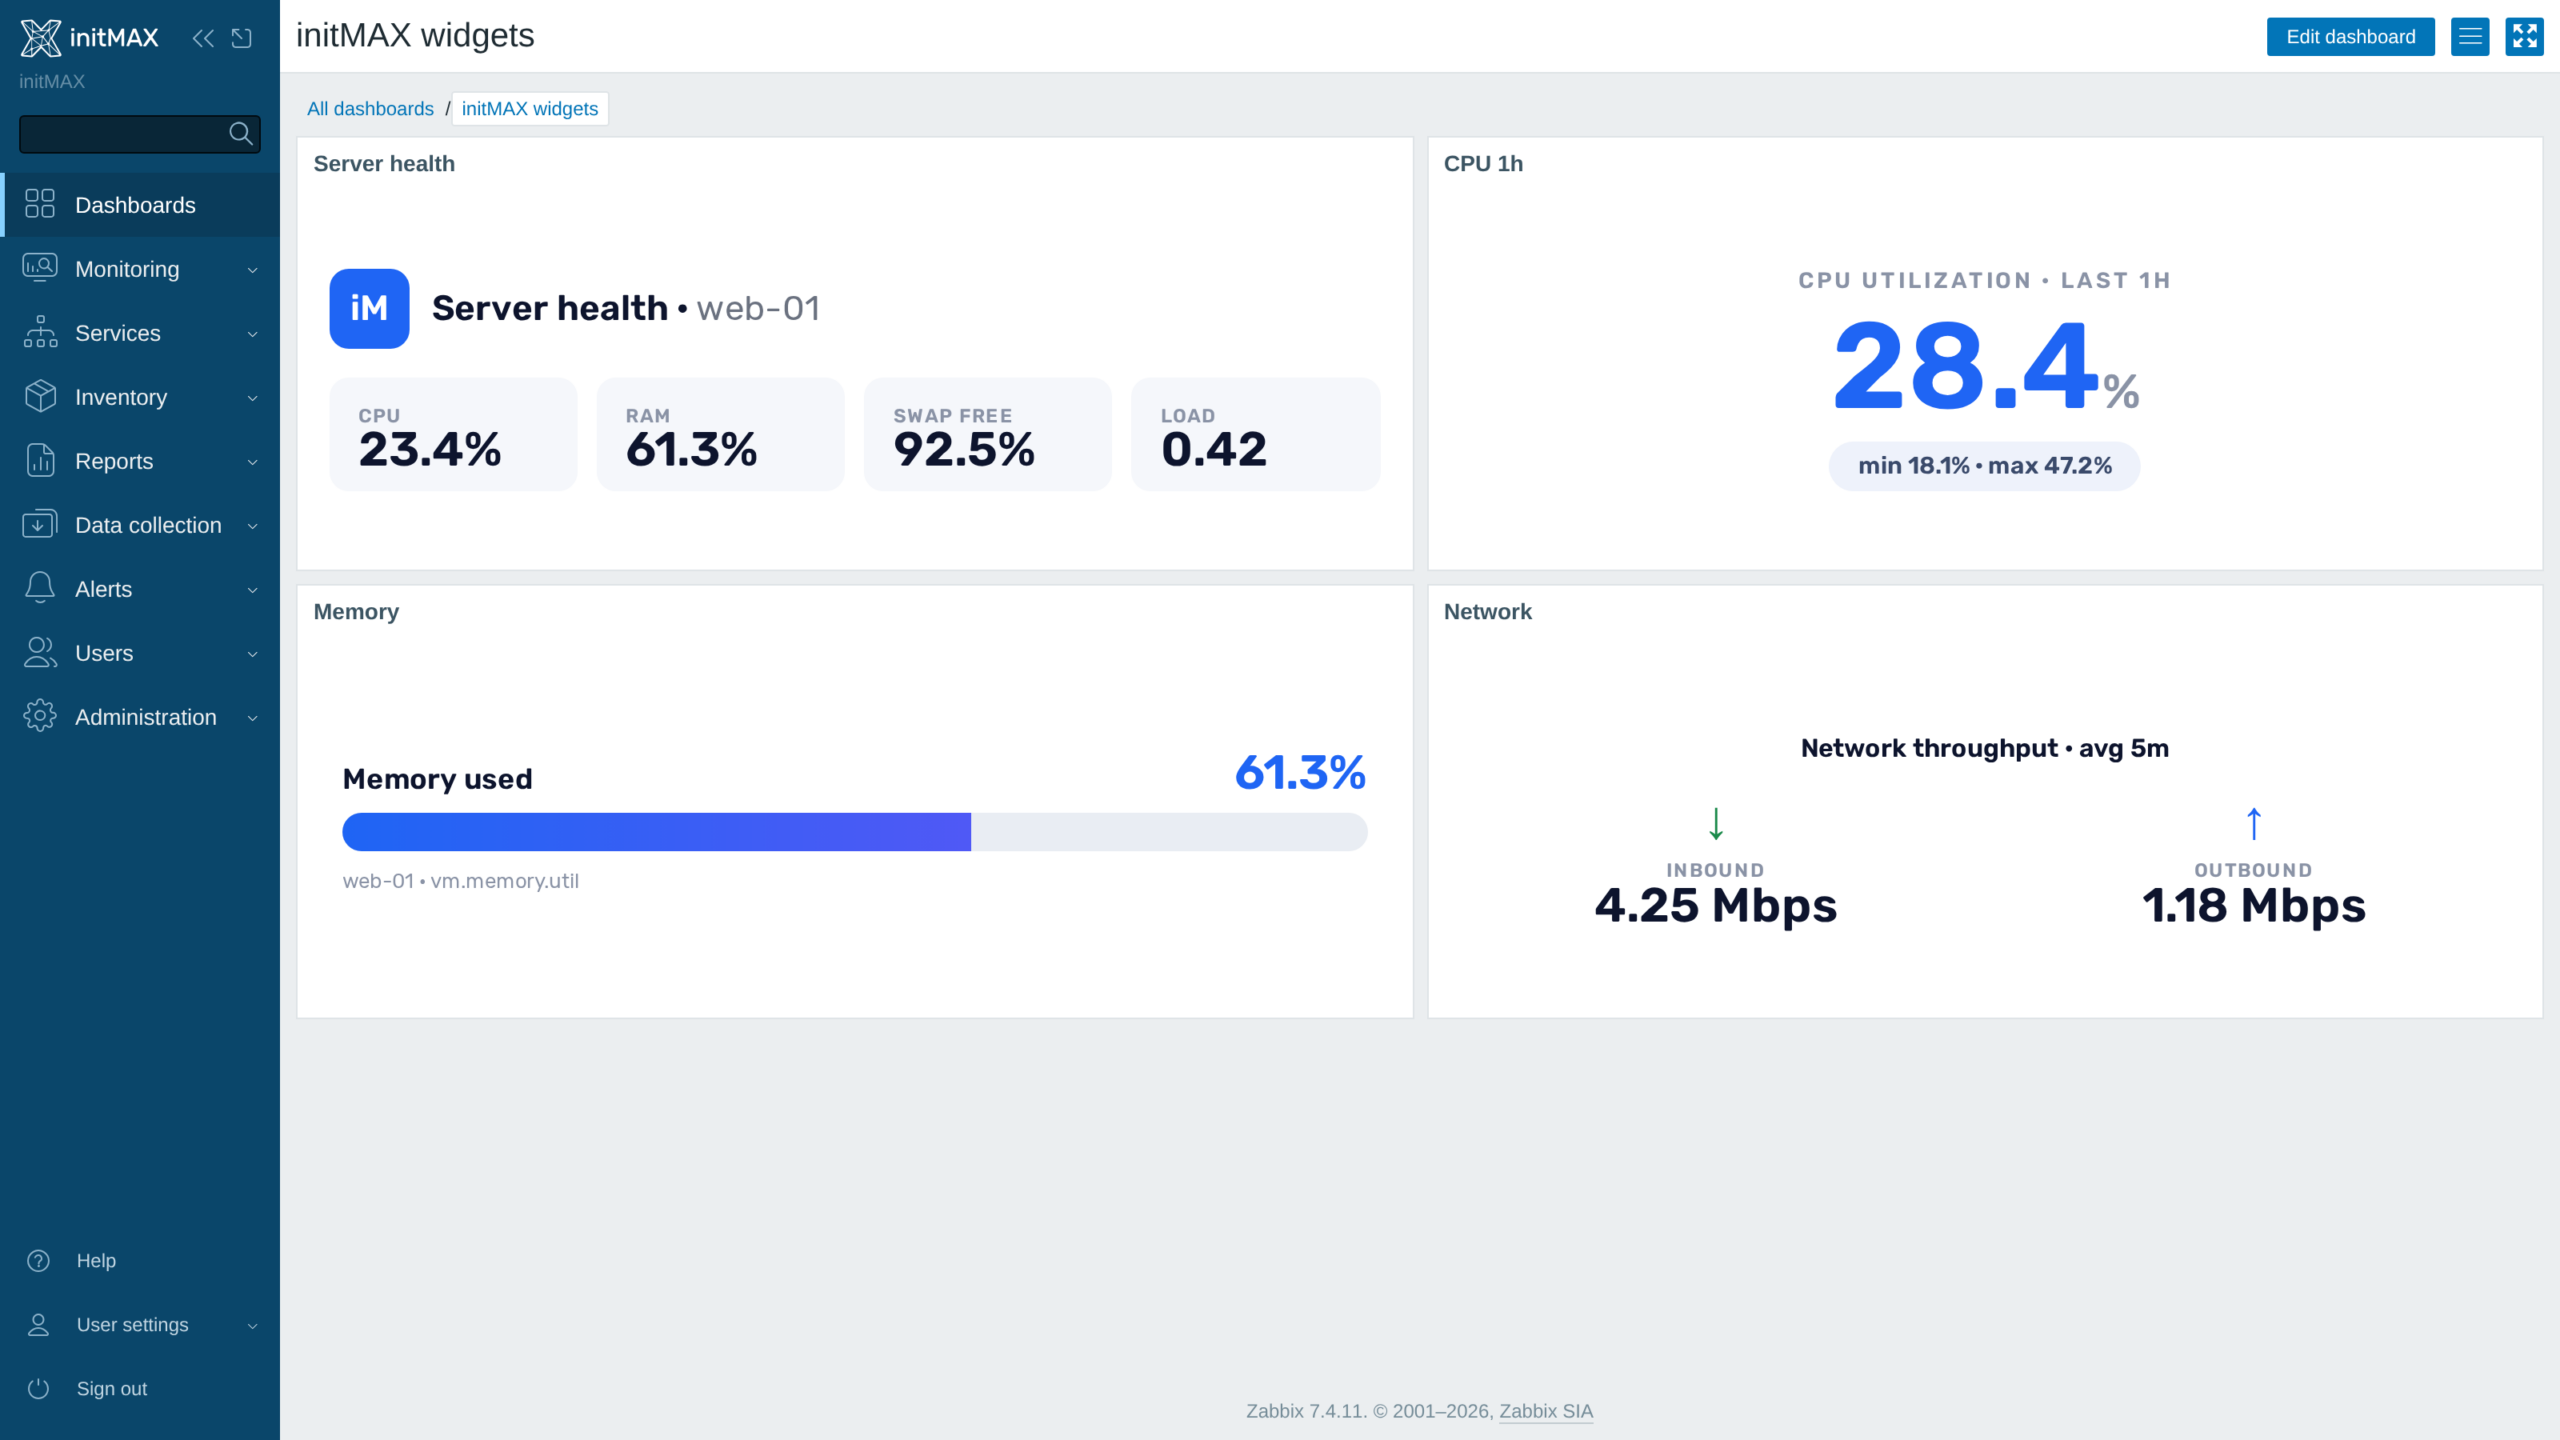Image resolution: width=2560 pixels, height=1440 pixels.
Task: Click the iM Server health badge
Action: (x=369, y=308)
